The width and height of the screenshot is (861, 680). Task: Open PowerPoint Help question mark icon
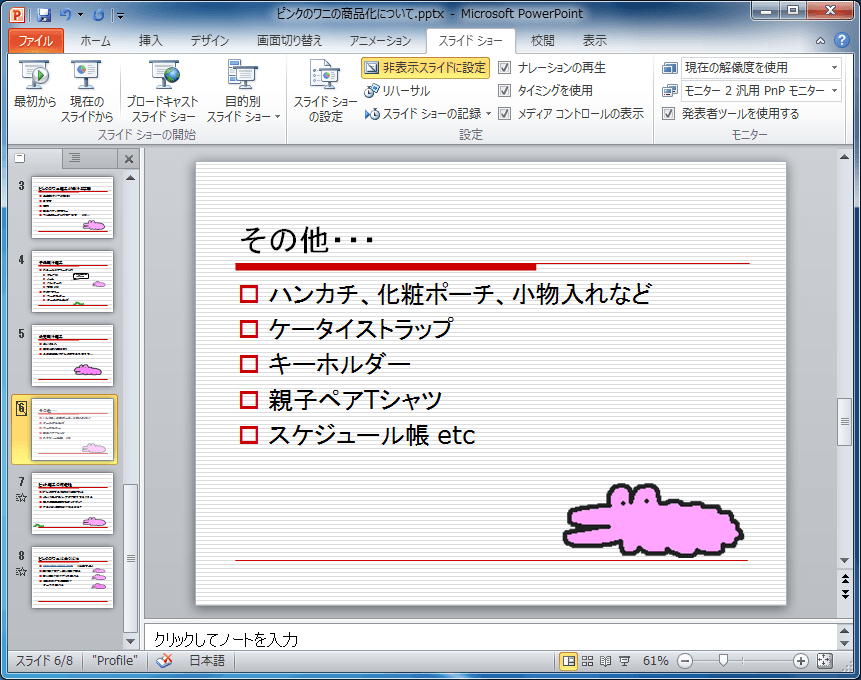point(842,40)
